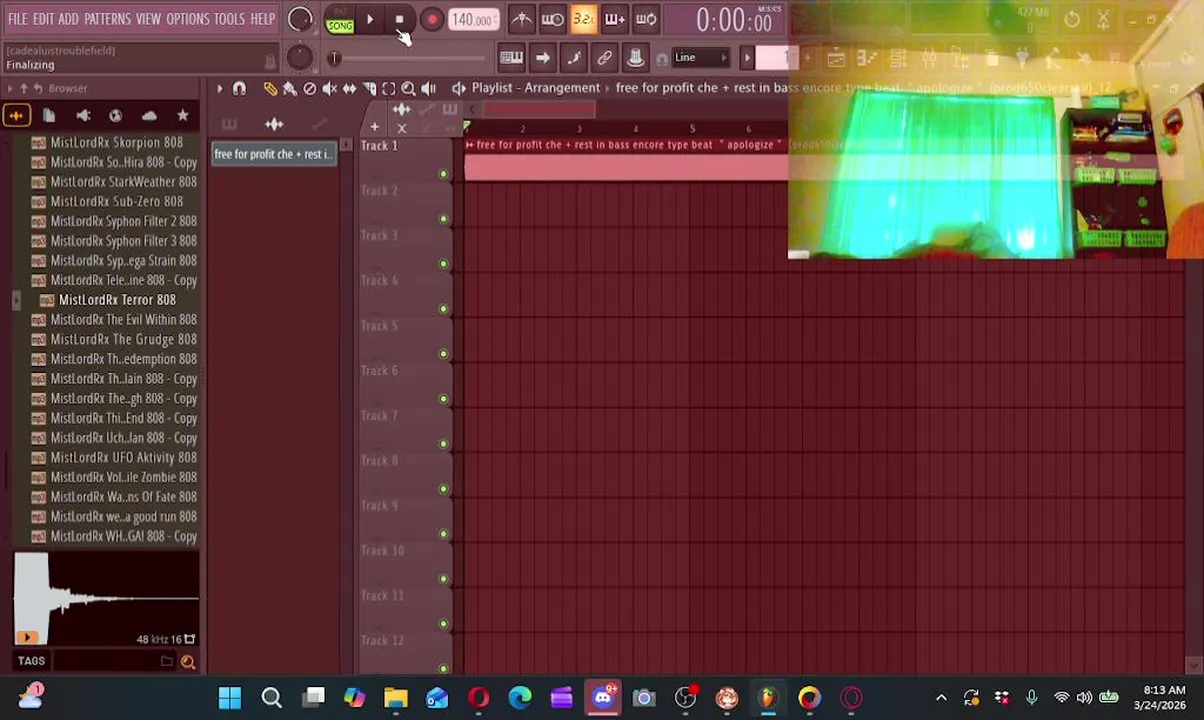Select MistLordRx Terror 808 in Browser
This screenshot has width=1204, height=720.
tap(117, 300)
